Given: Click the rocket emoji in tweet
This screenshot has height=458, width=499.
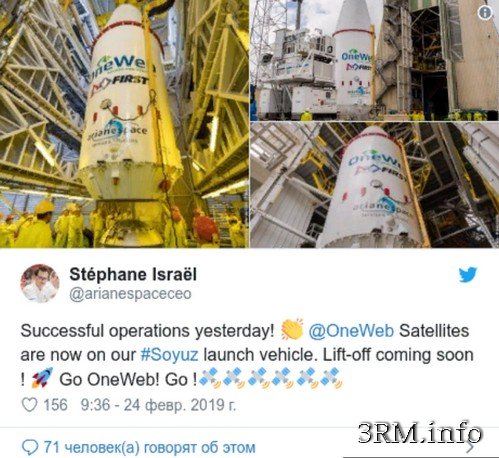Looking at the screenshot, I should point(42,378).
